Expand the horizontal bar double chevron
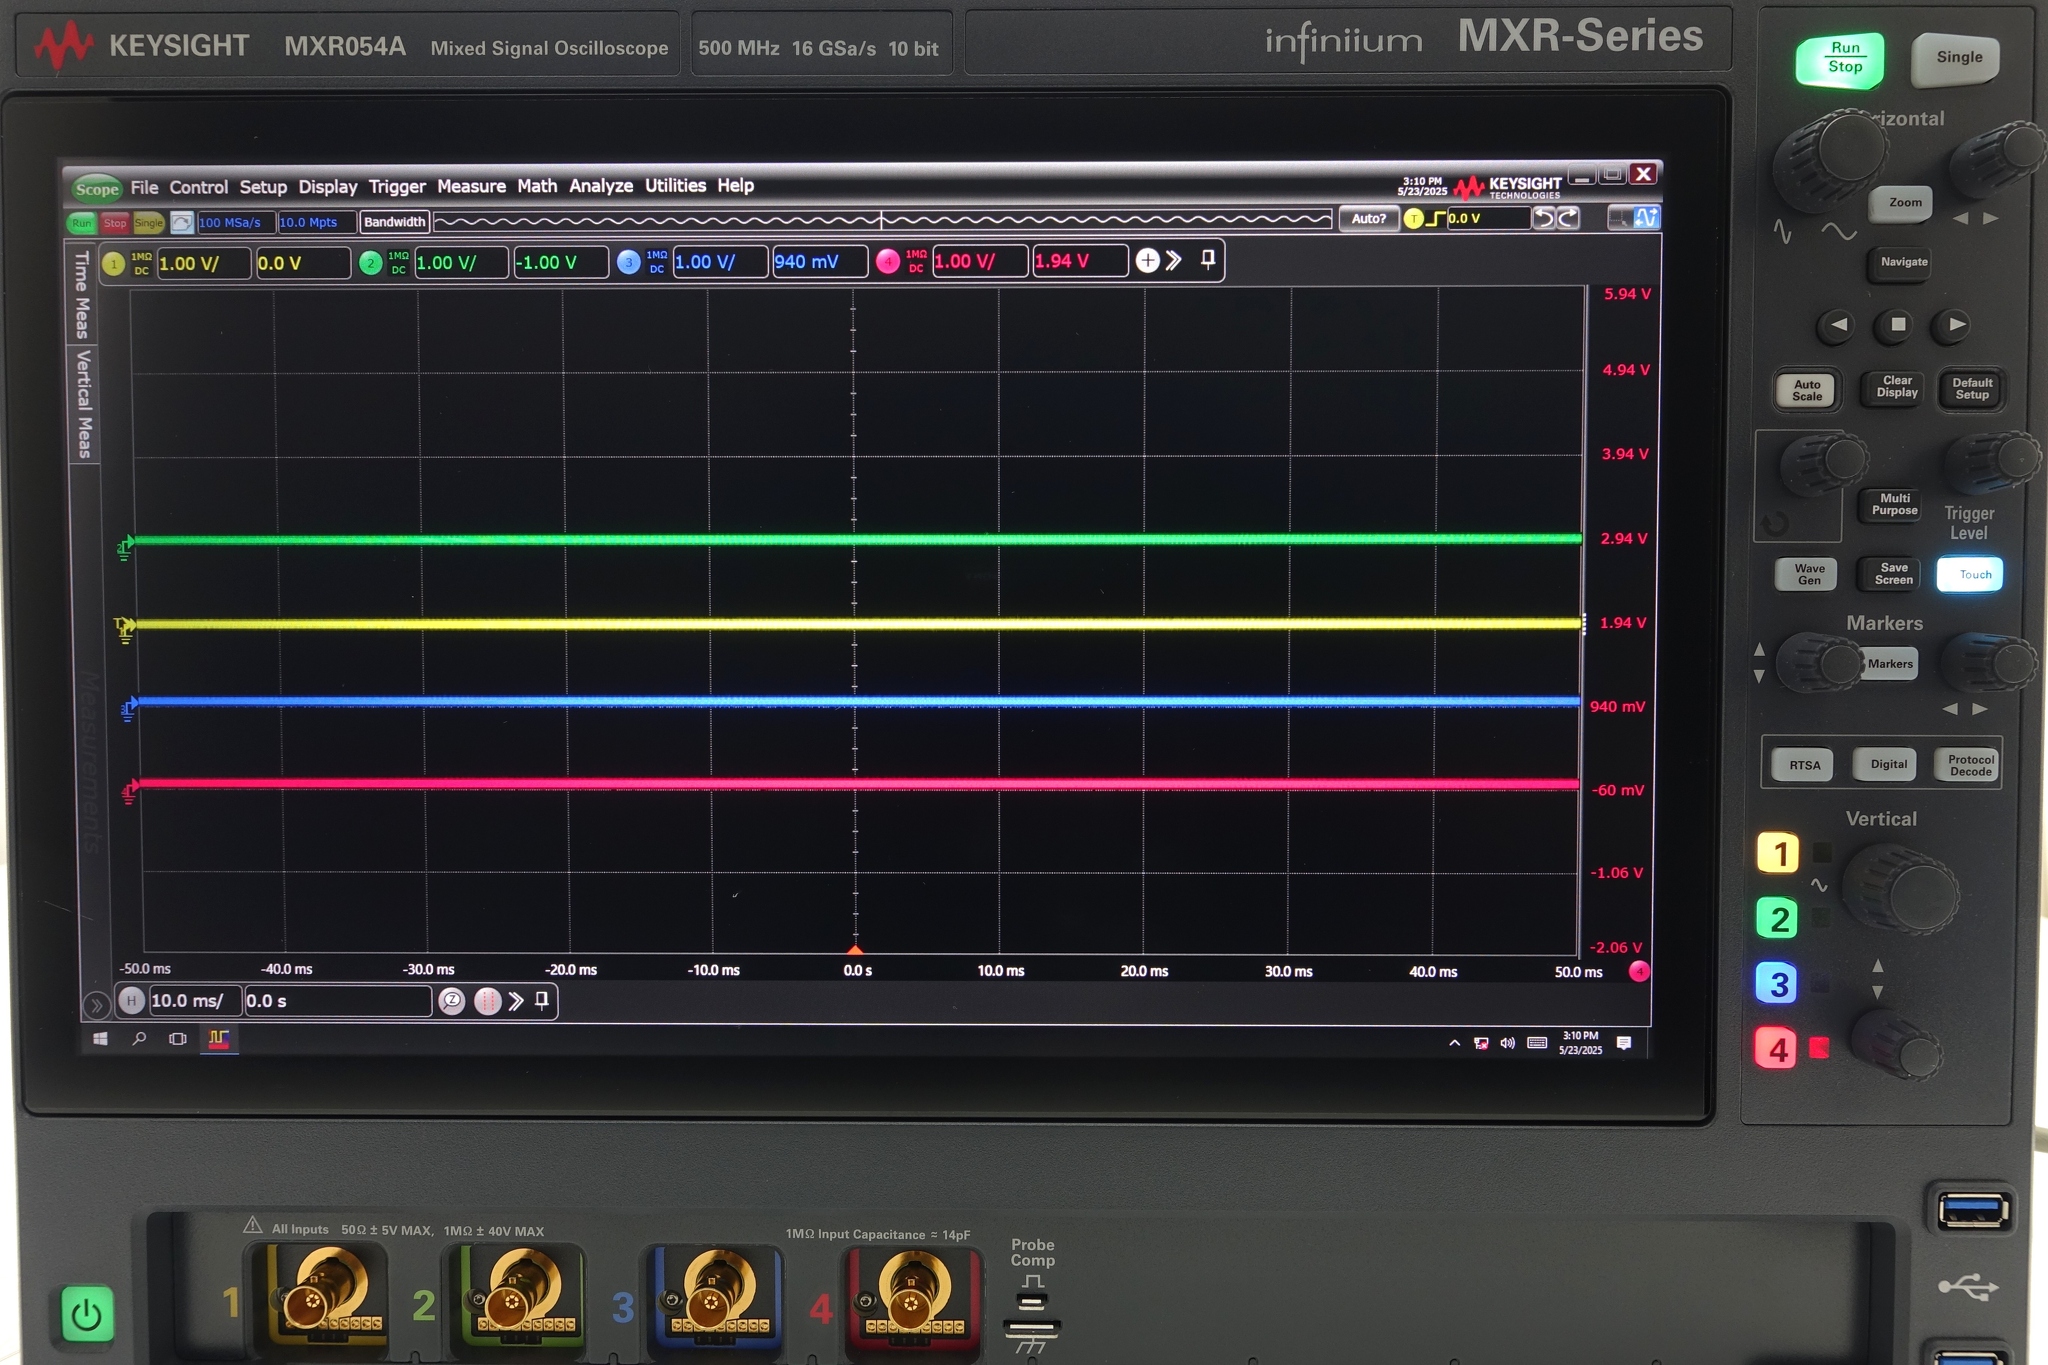 [x=516, y=1001]
